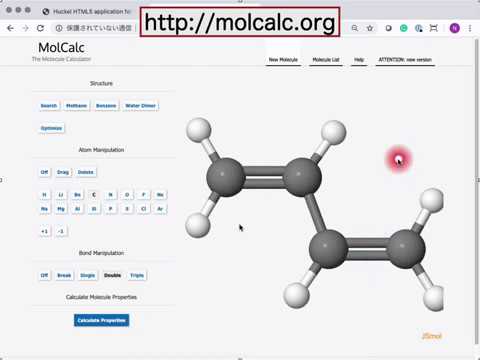Click the leftmost carbon atom of the molecule
Image resolution: width=480 pixels, height=360 pixels.
pos(226,177)
